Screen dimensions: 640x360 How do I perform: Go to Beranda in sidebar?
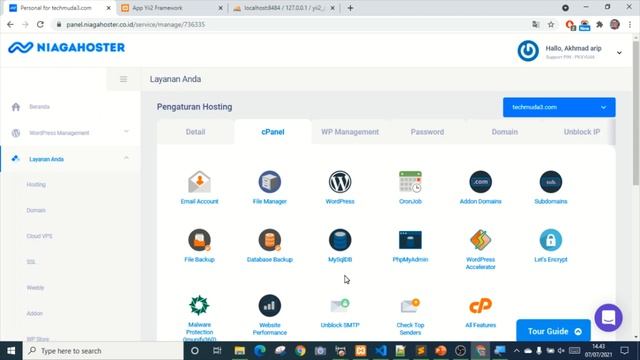pyautogui.click(x=39, y=107)
